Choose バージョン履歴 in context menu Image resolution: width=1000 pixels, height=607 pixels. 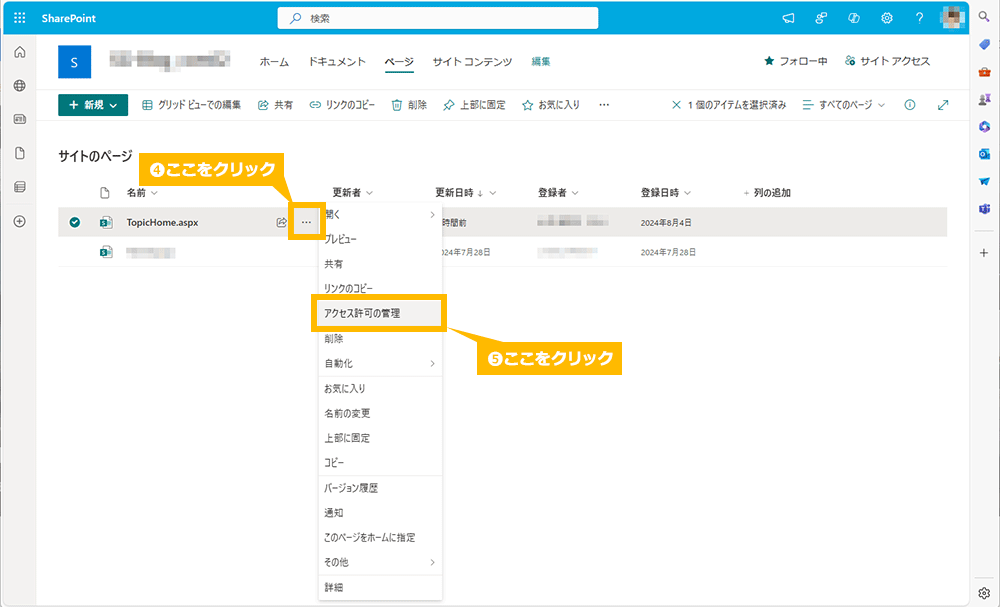[x=380, y=488]
